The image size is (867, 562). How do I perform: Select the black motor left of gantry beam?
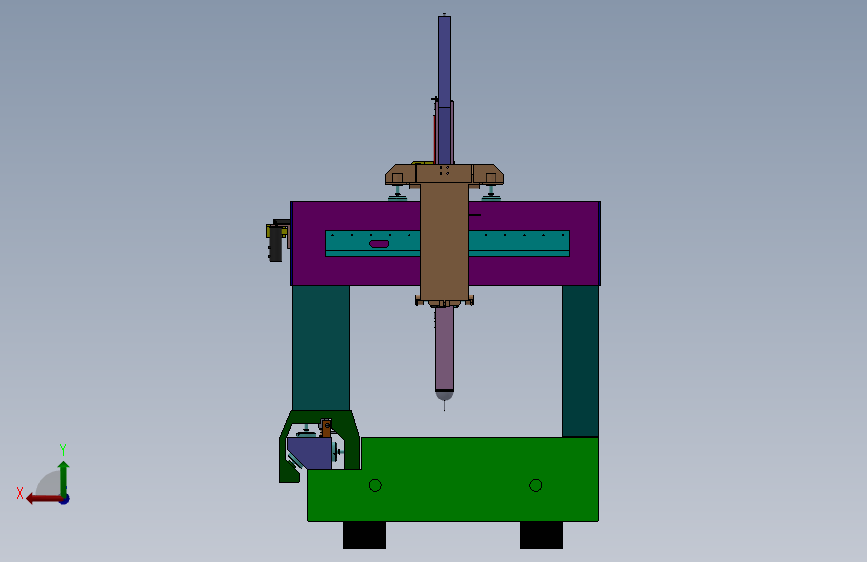coord(275,244)
